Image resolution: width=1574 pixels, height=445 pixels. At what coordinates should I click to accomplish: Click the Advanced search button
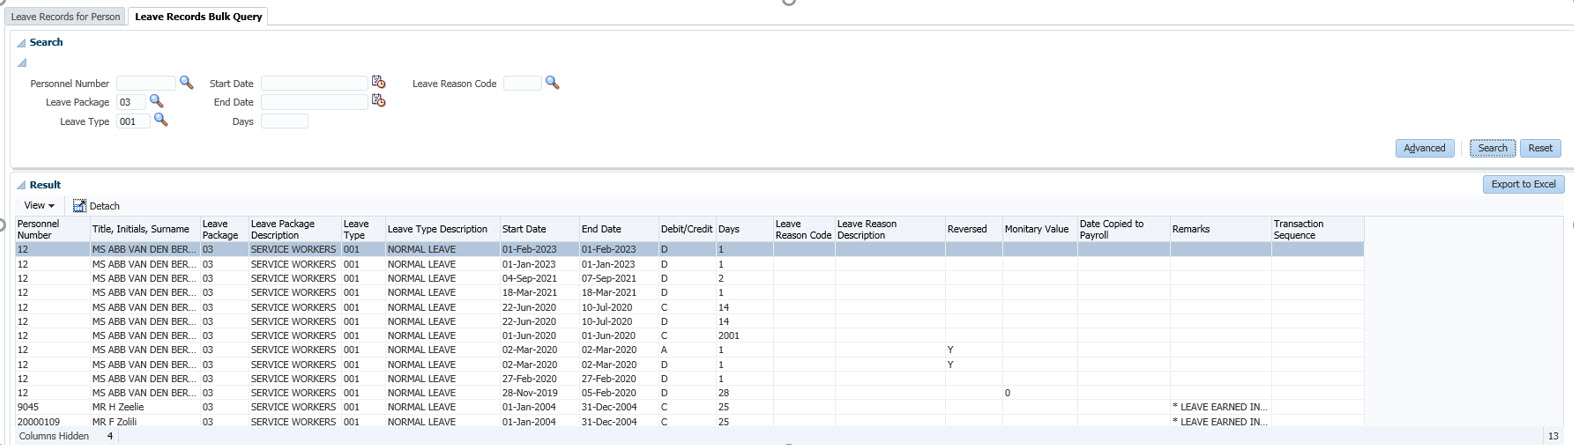click(1424, 148)
